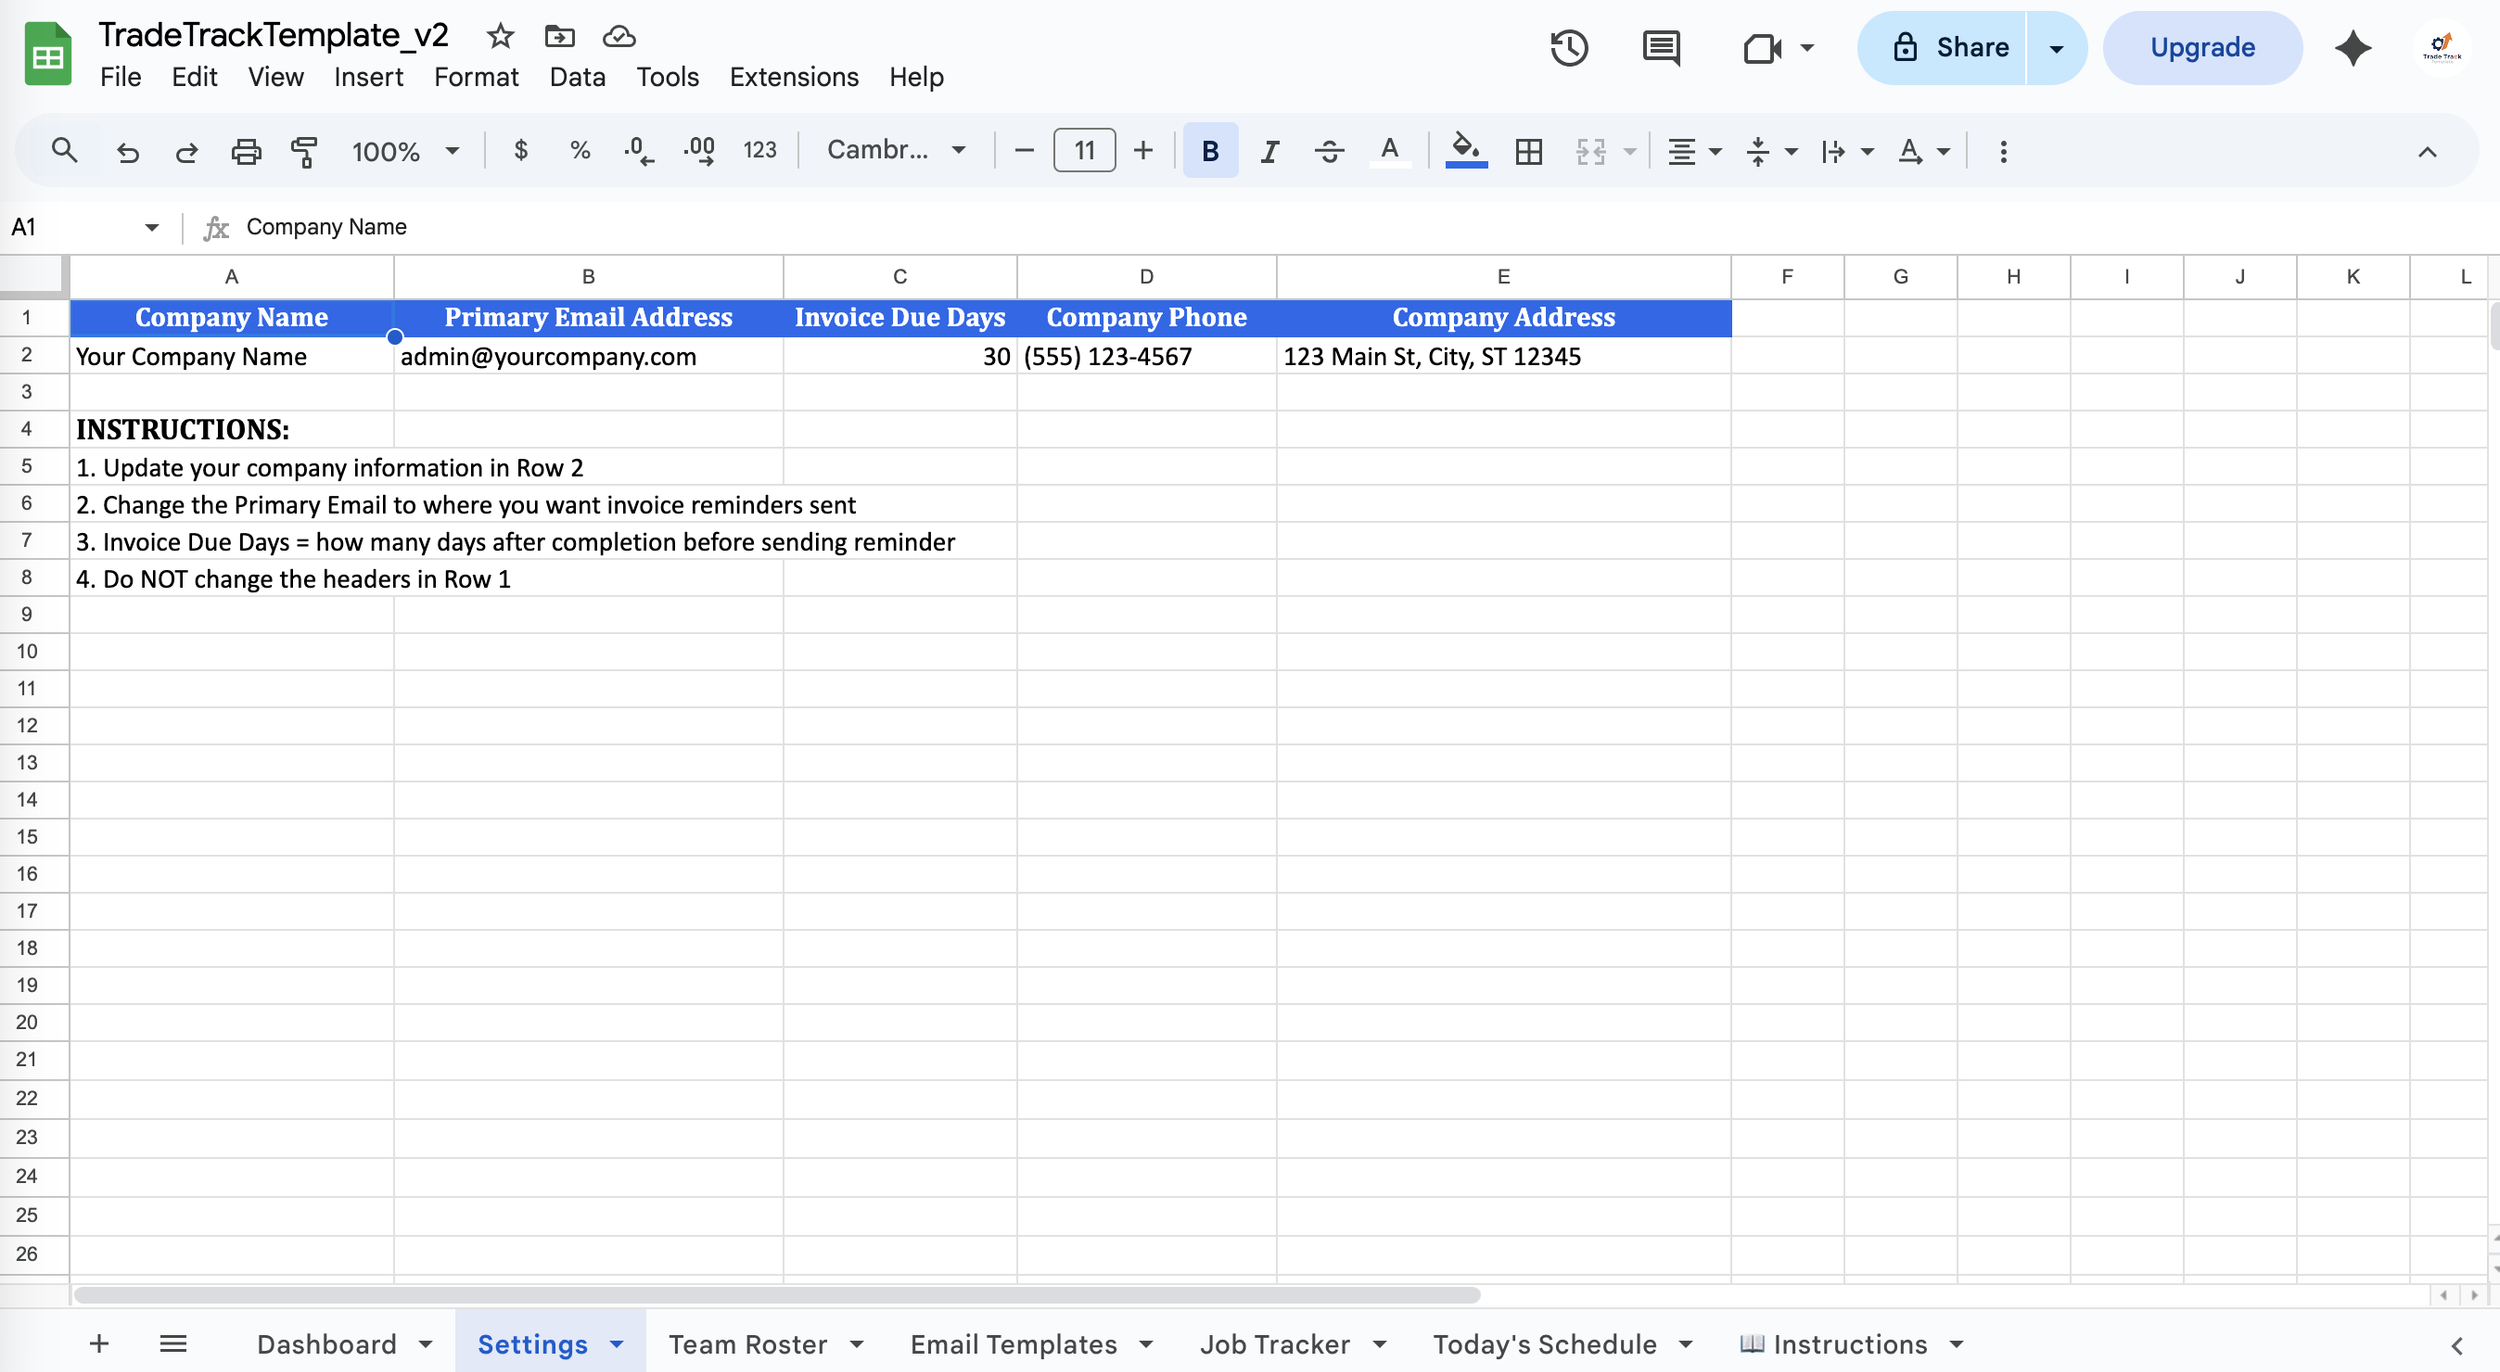Click the paint format roller icon
The image size is (2500, 1372).
click(x=304, y=151)
